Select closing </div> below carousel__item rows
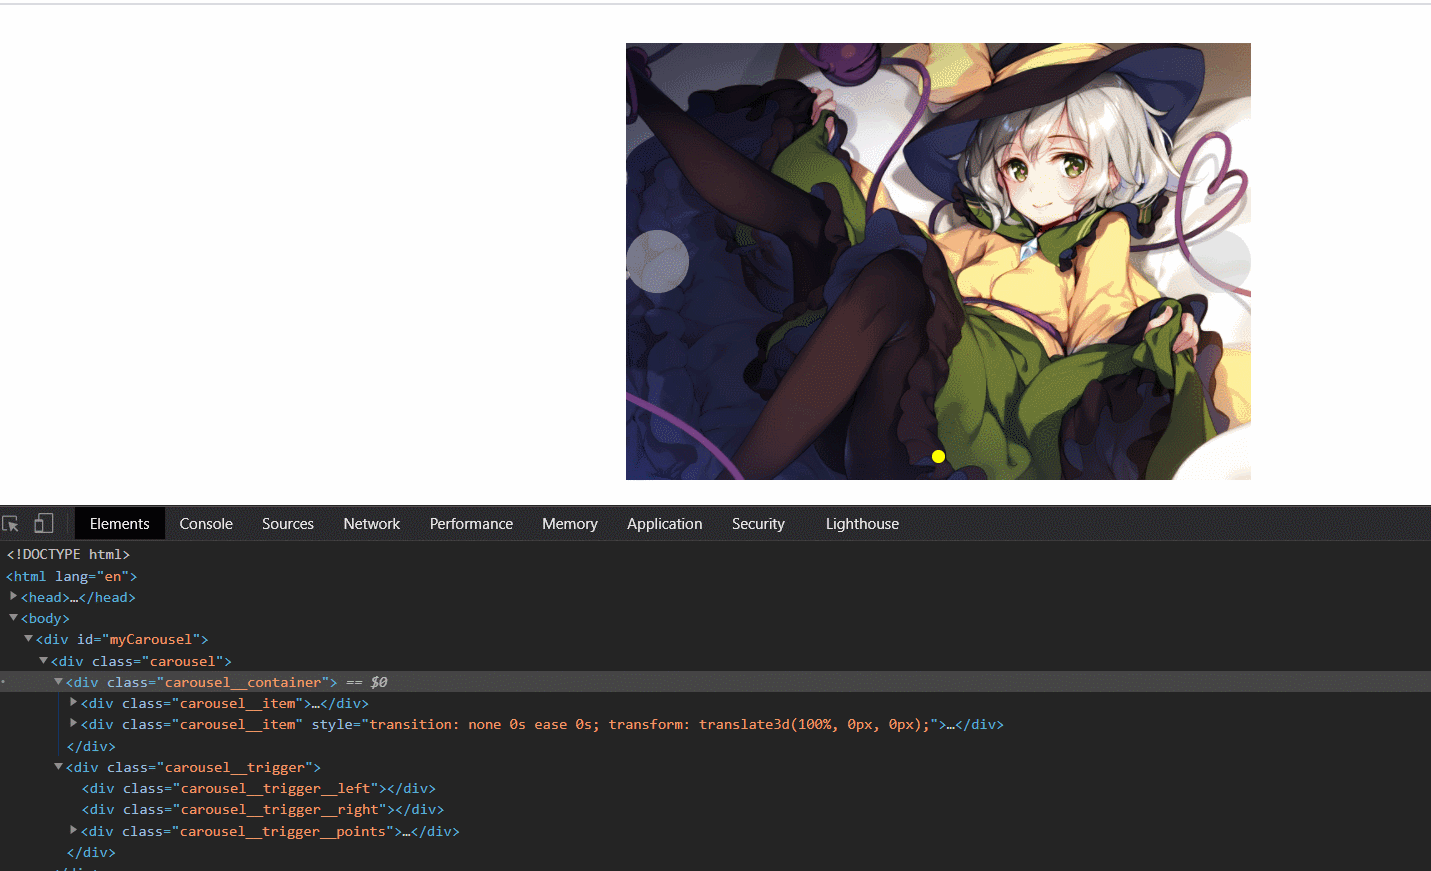Screen dimensions: 1431x871 [x=91, y=746]
